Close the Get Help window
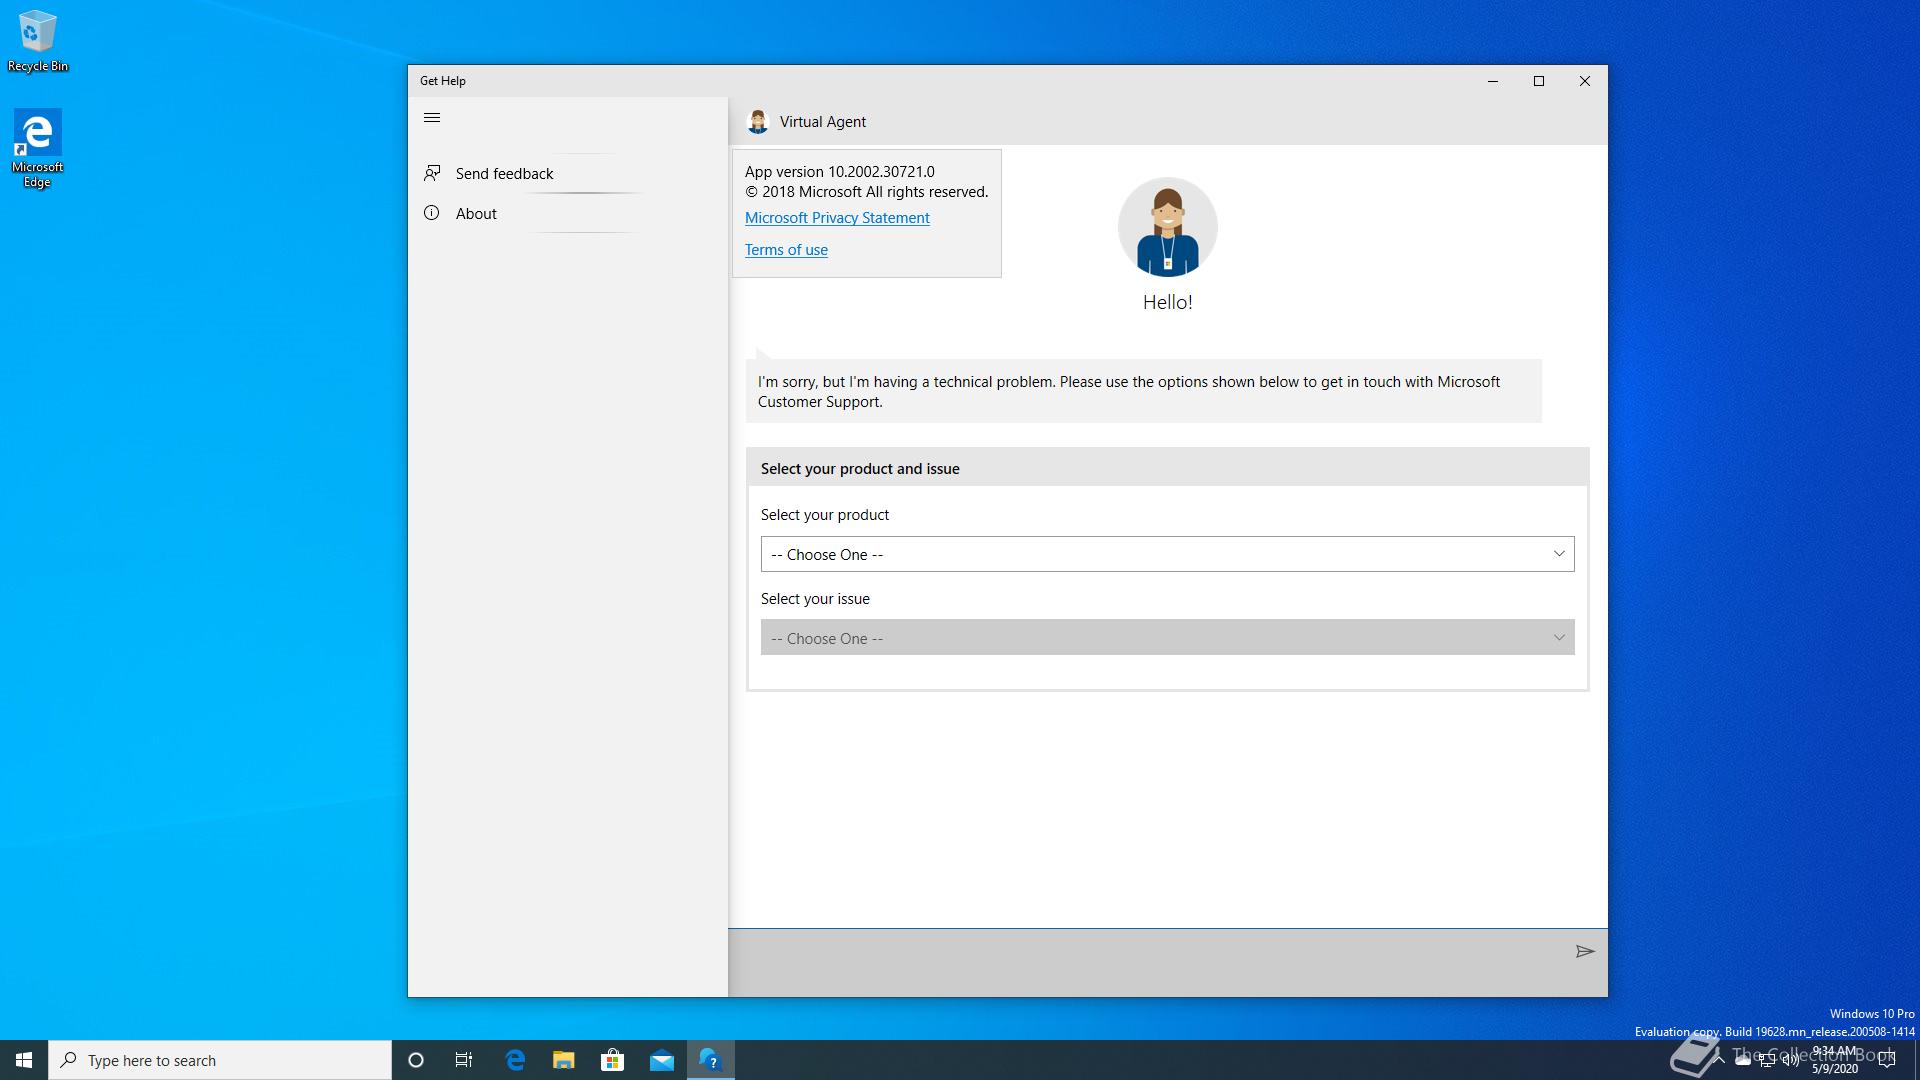This screenshot has width=1920, height=1080. 1585,81
